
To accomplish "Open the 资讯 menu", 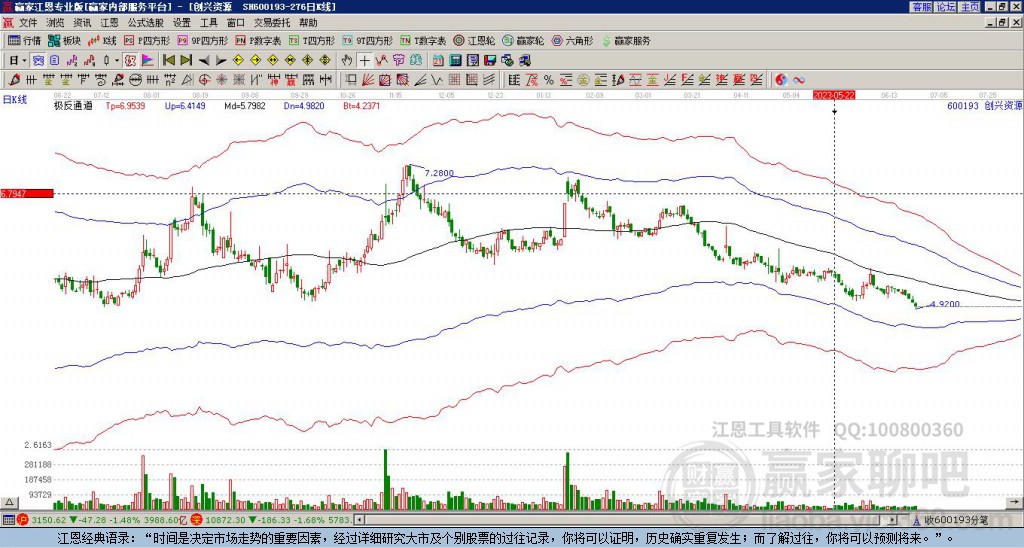I will tap(82, 22).
